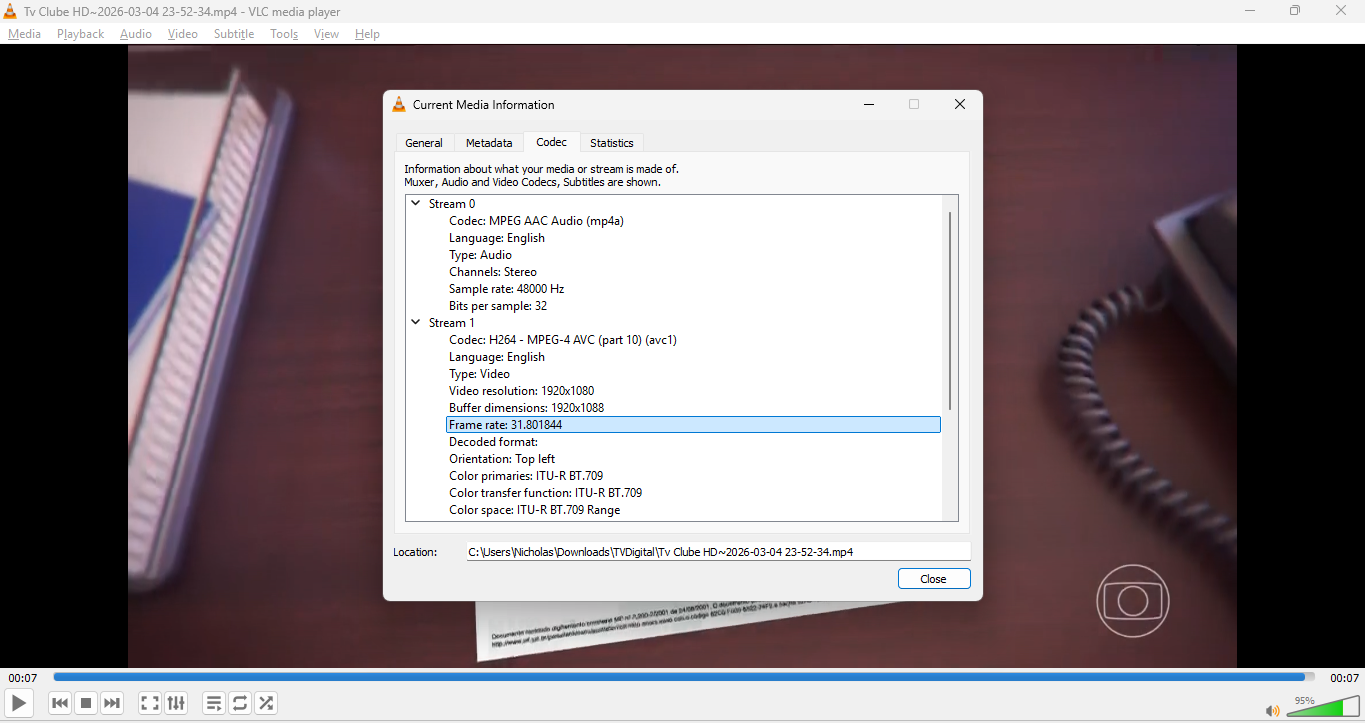
Task: Select 'Frame rate: 31.801844' row
Action: [693, 425]
